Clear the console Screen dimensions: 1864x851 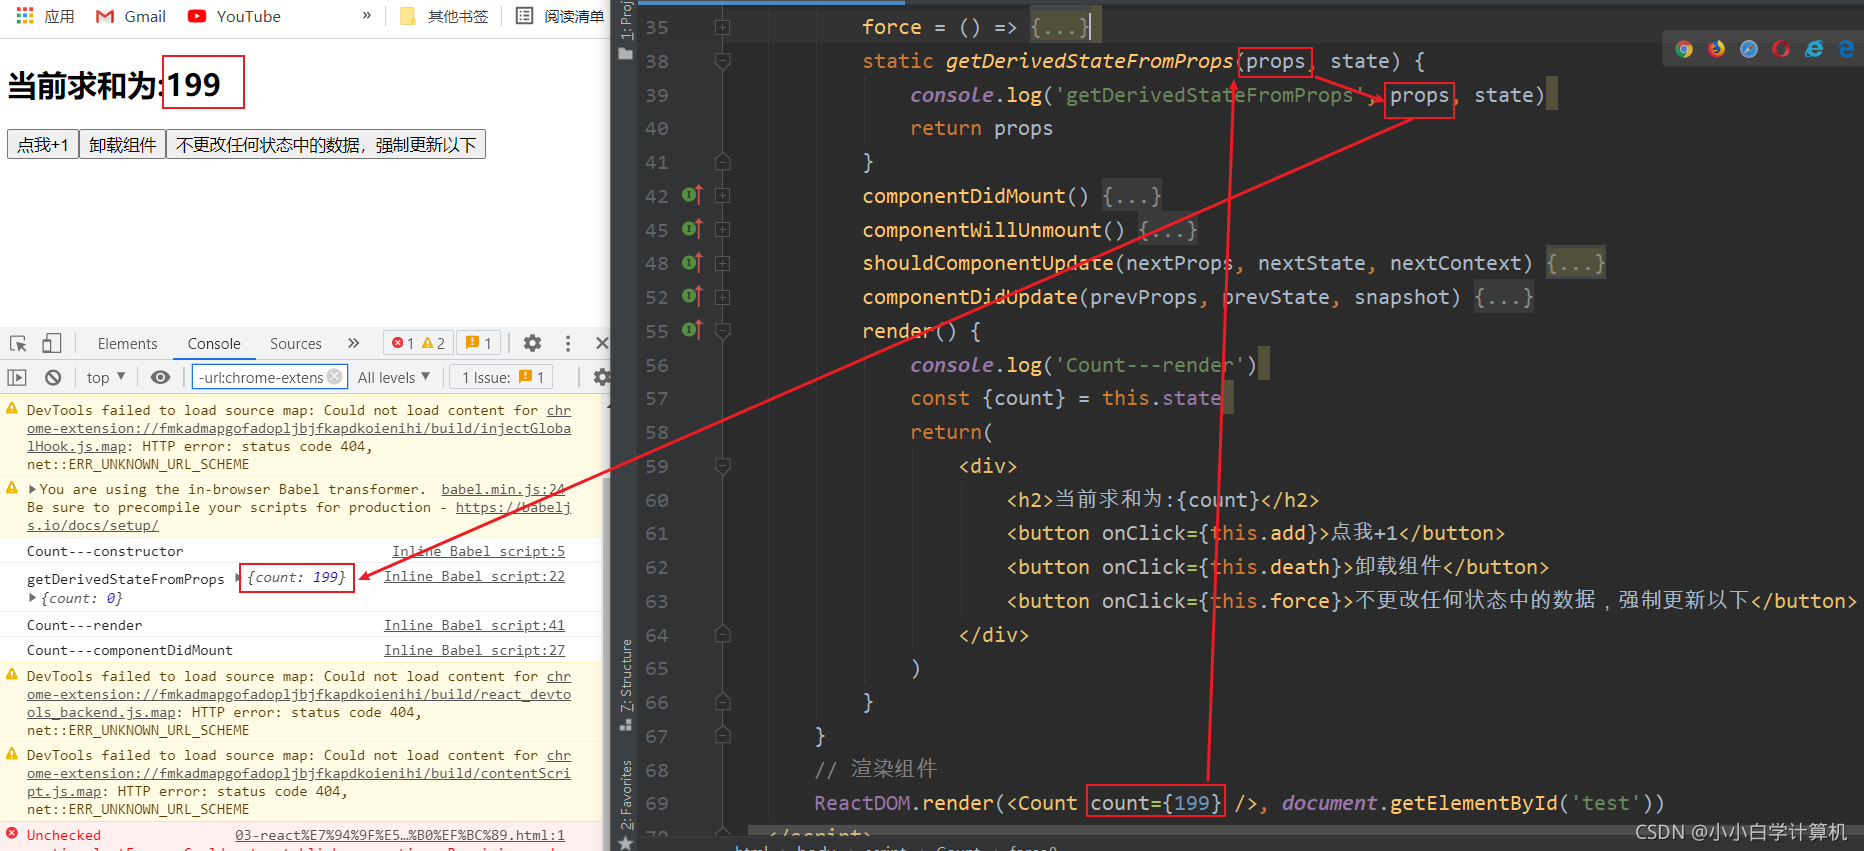[x=53, y=377]
